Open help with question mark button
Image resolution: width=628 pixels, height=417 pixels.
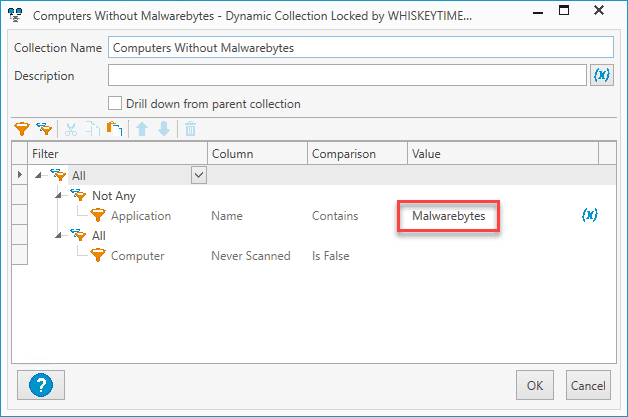[x=41, y=385]
